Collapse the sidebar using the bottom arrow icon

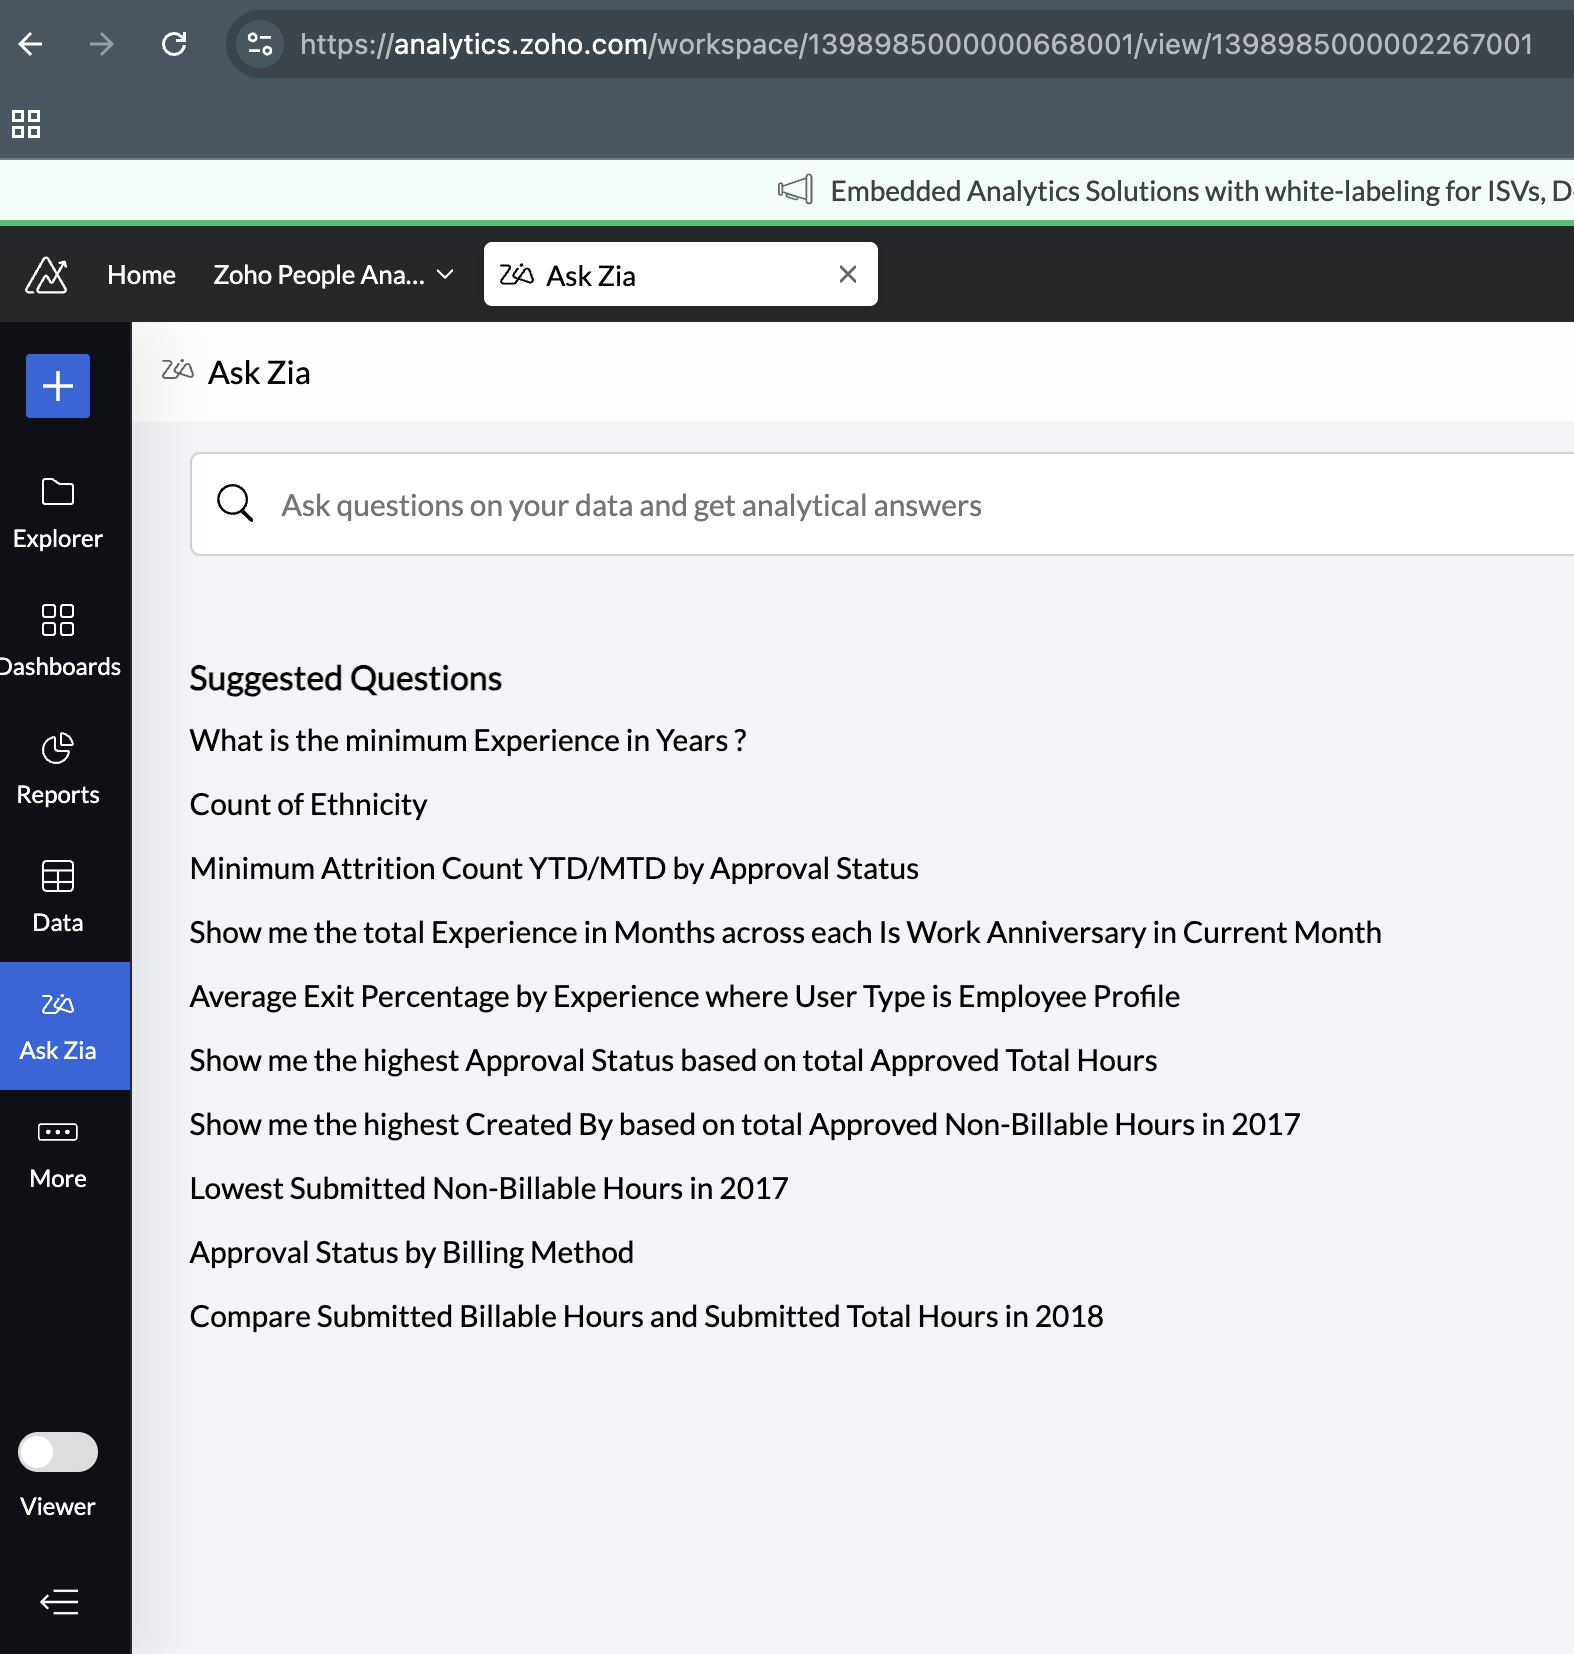[59, 1602]
